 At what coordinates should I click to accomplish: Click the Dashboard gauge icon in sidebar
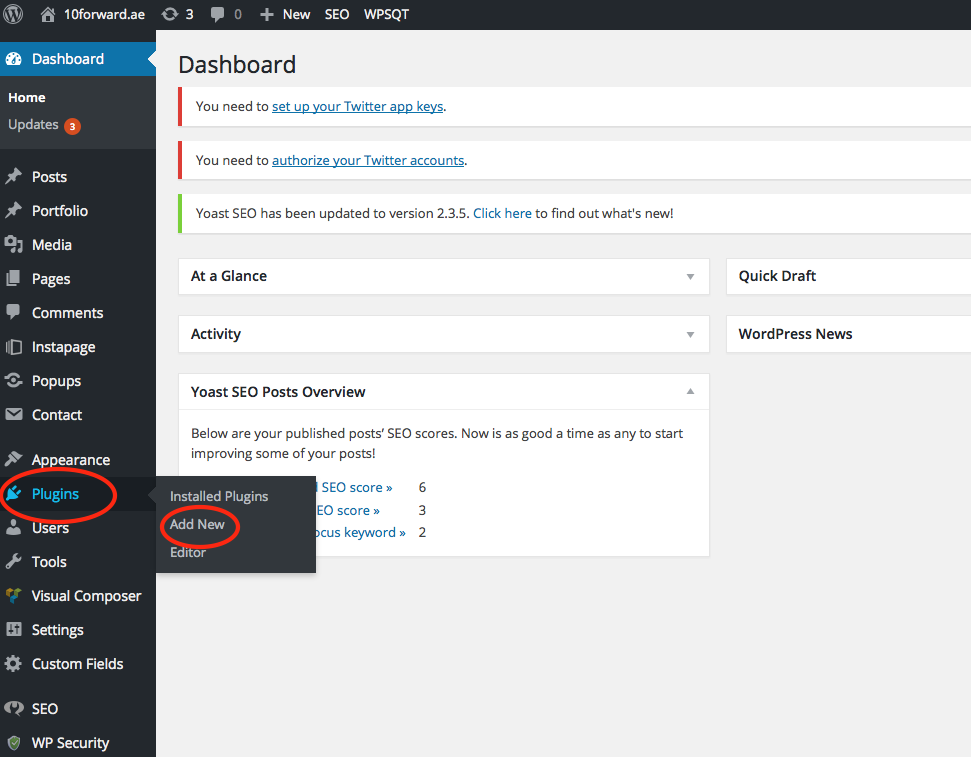[14, 59]
